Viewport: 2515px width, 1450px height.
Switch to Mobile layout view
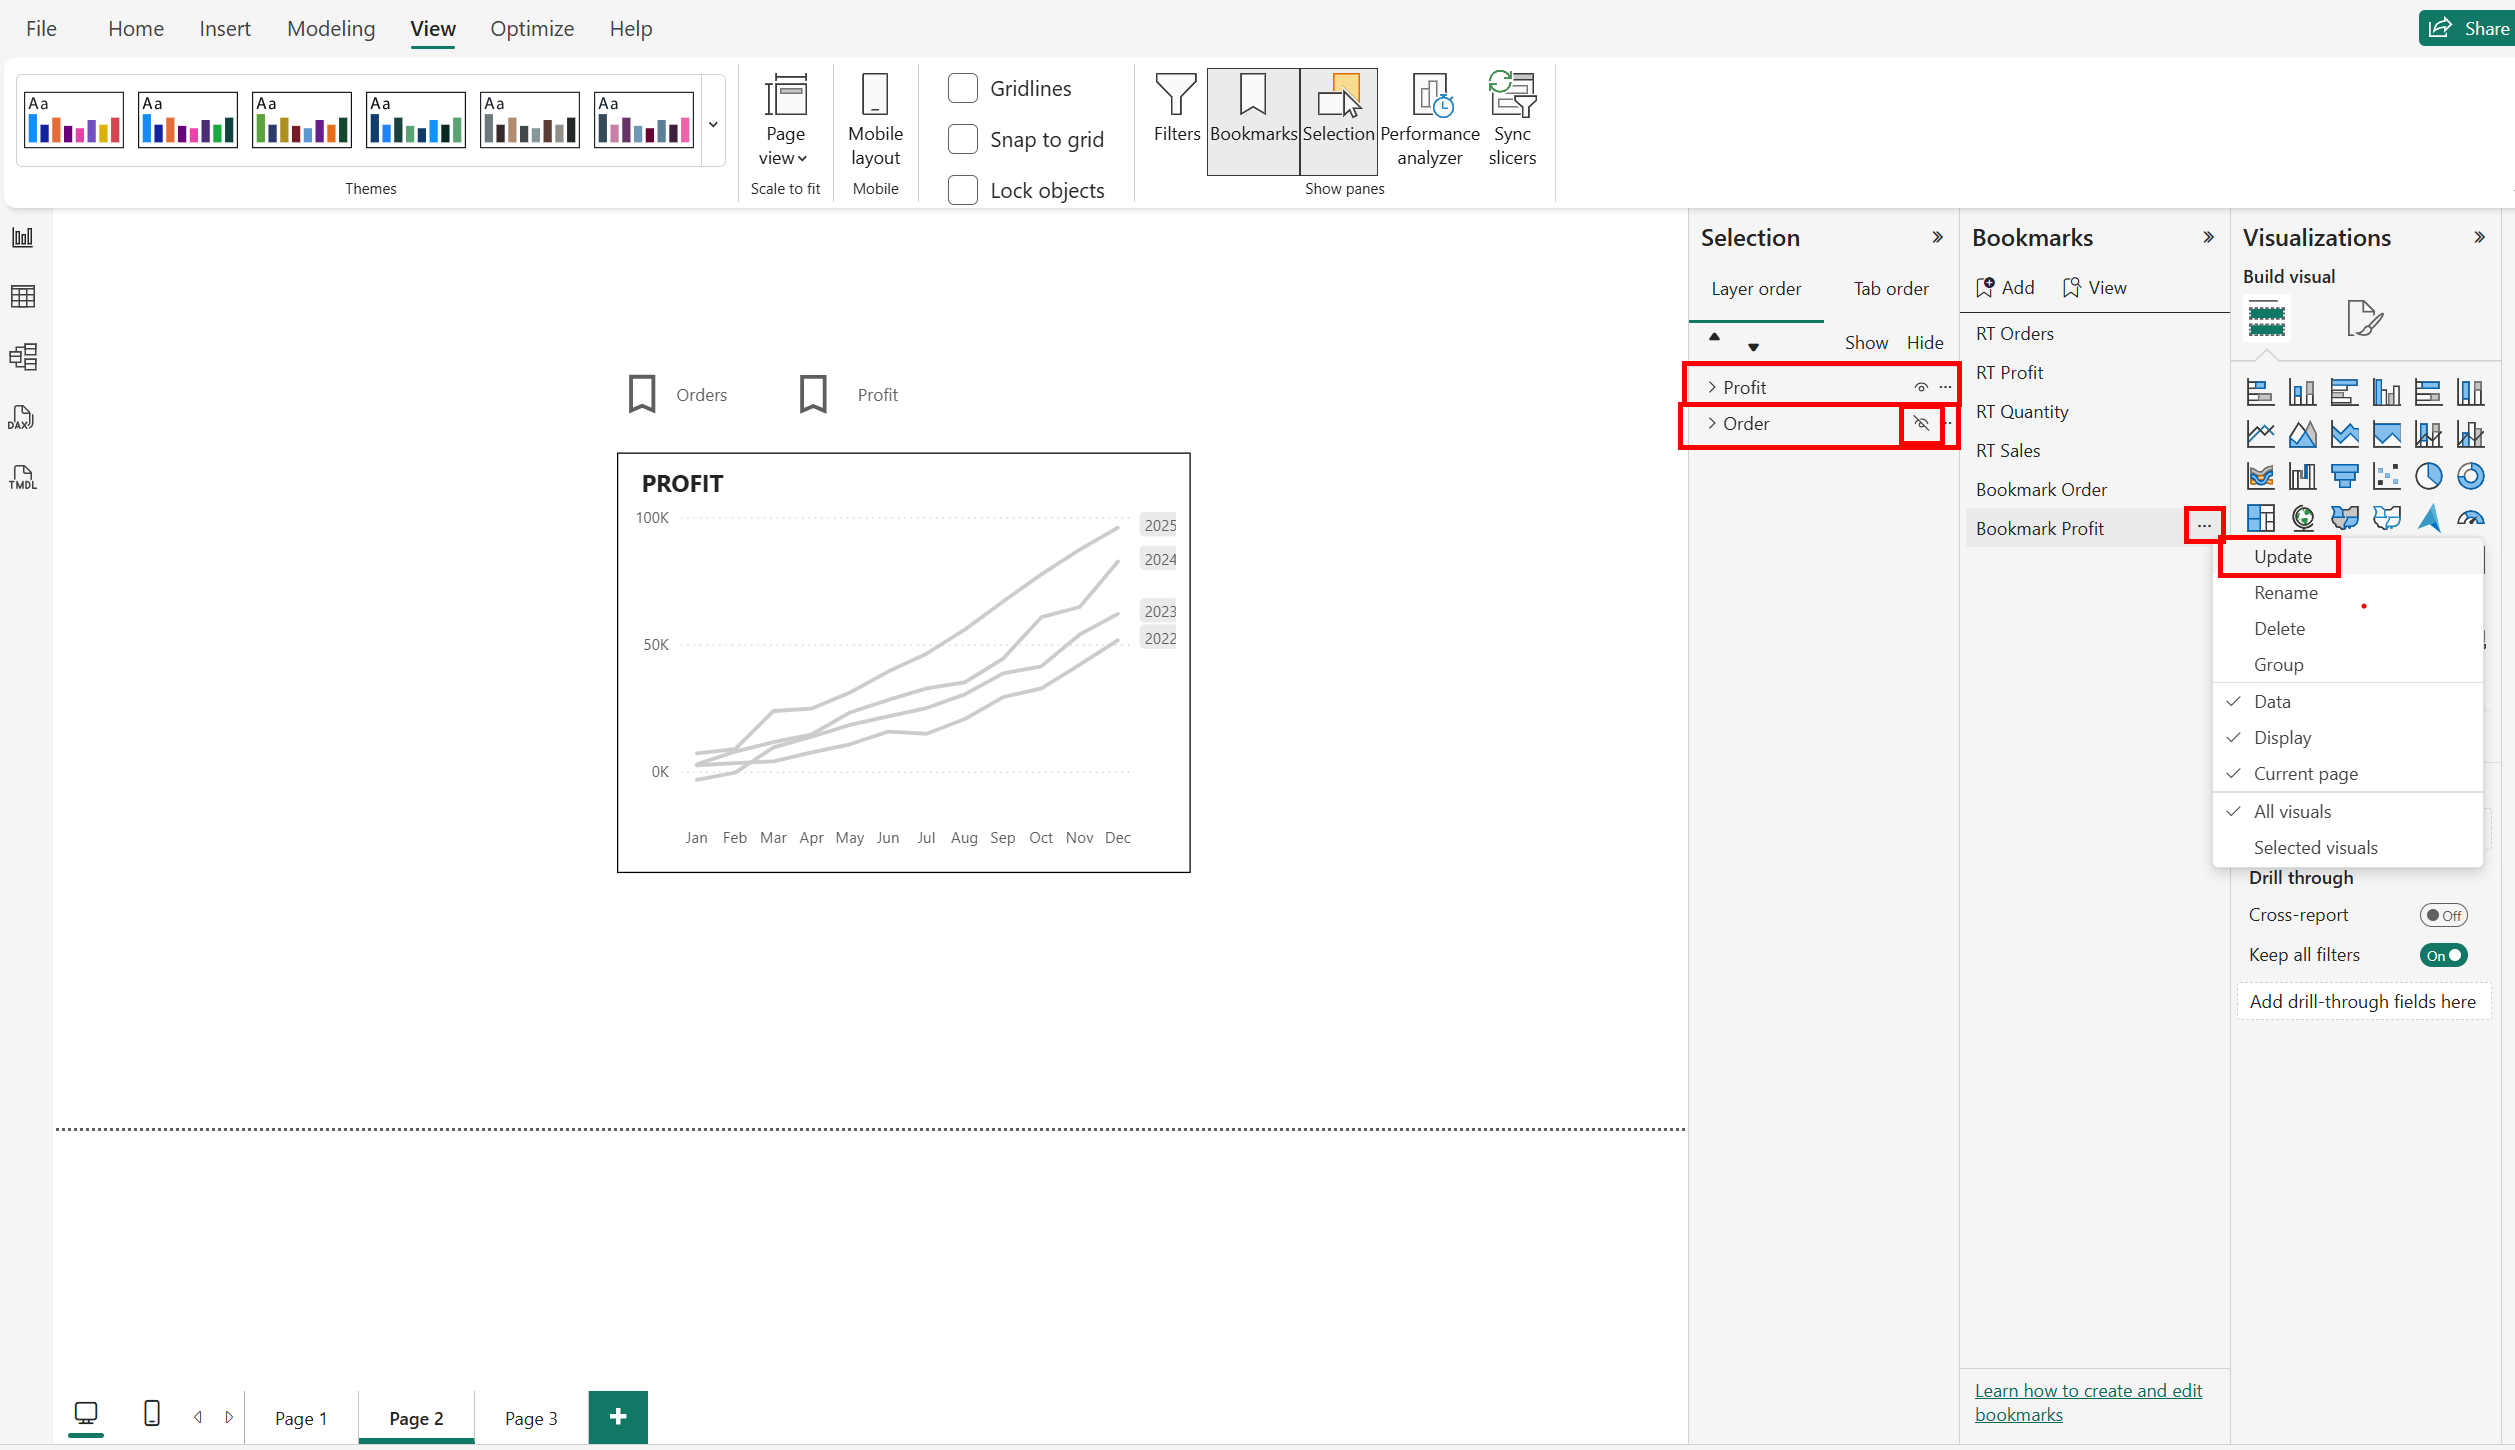[875, 120]
